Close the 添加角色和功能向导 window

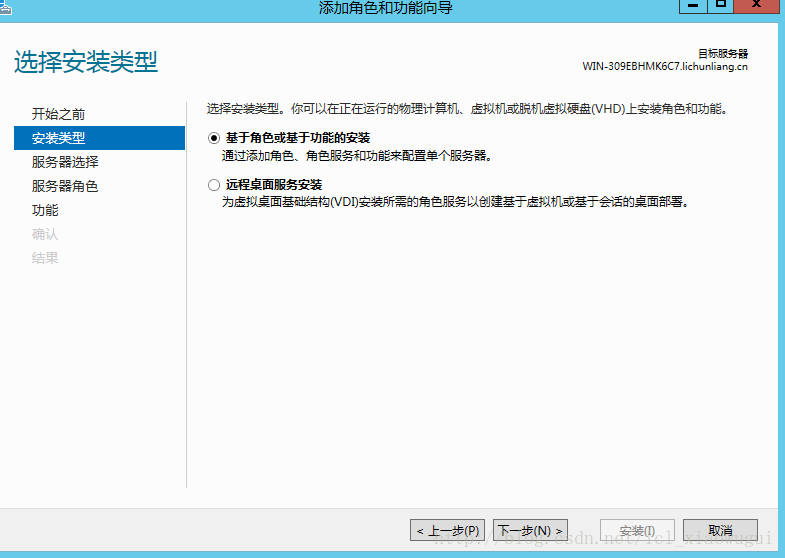click(756, 6)
